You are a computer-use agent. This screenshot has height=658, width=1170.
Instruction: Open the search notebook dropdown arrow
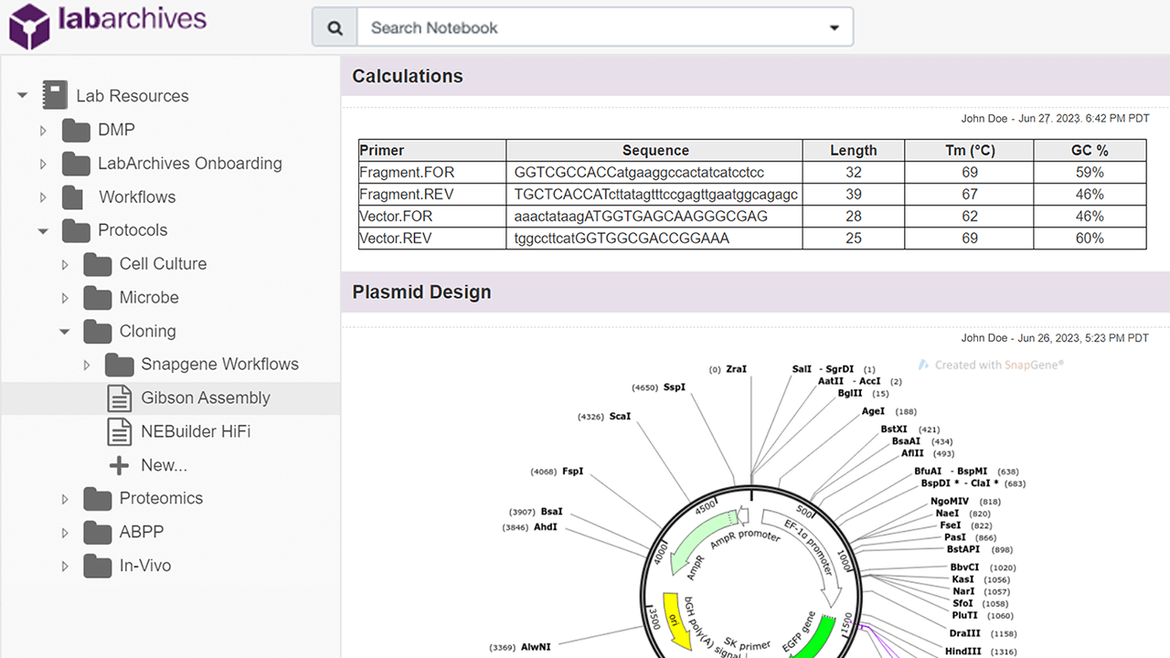click(834, 28)
